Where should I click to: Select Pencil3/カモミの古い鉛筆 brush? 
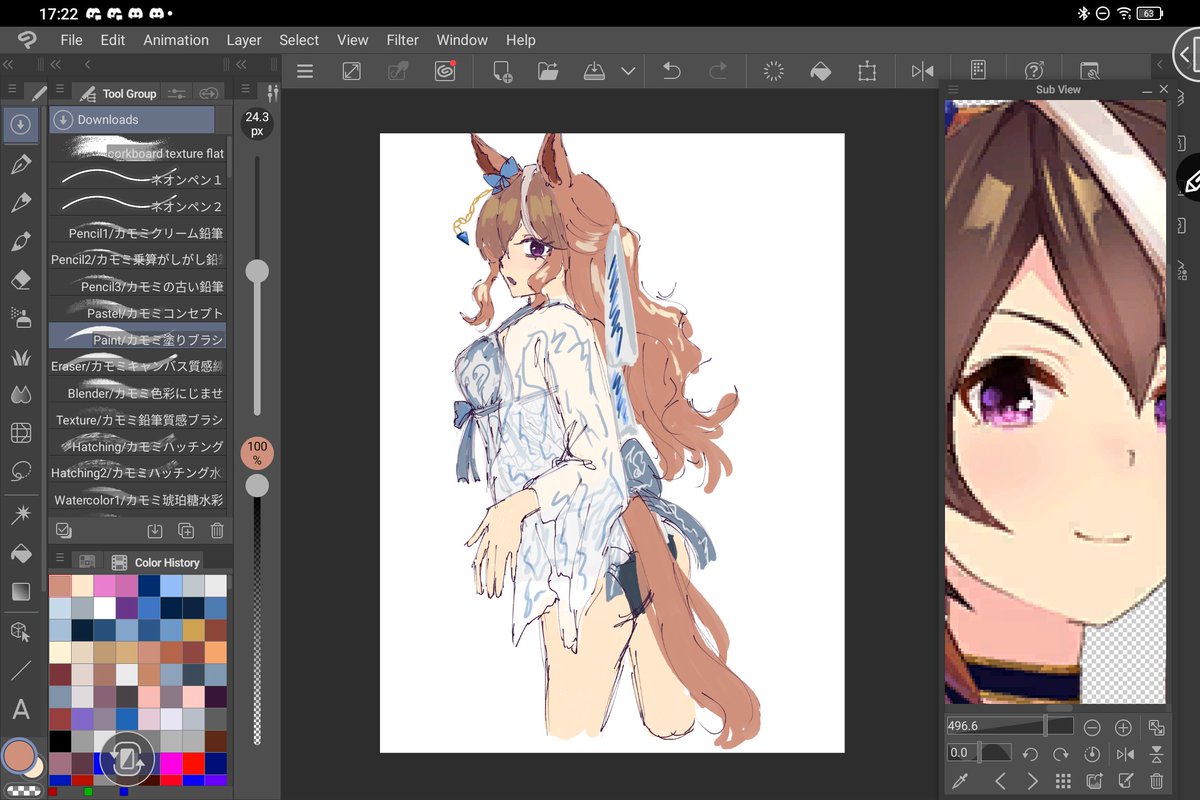point(137,286)
